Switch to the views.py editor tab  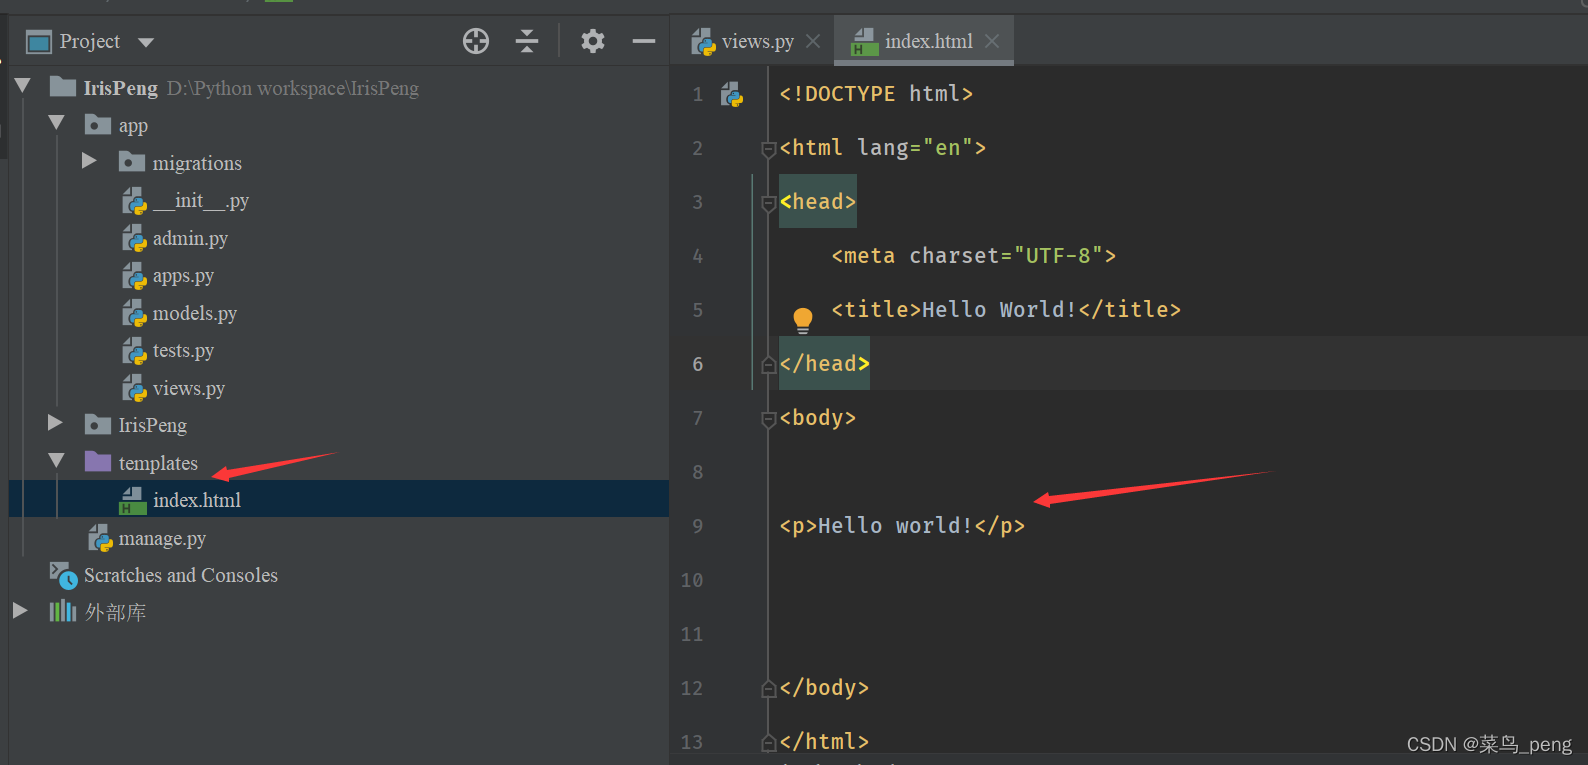[758, 41]
